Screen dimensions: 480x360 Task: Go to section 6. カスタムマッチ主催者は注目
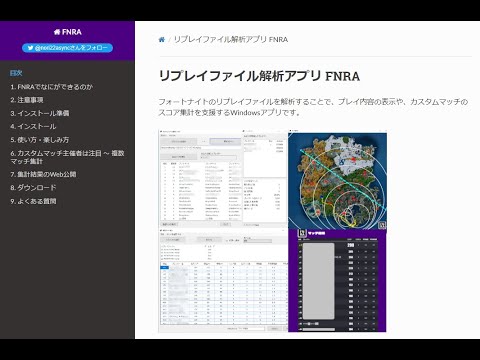[67, 157]
